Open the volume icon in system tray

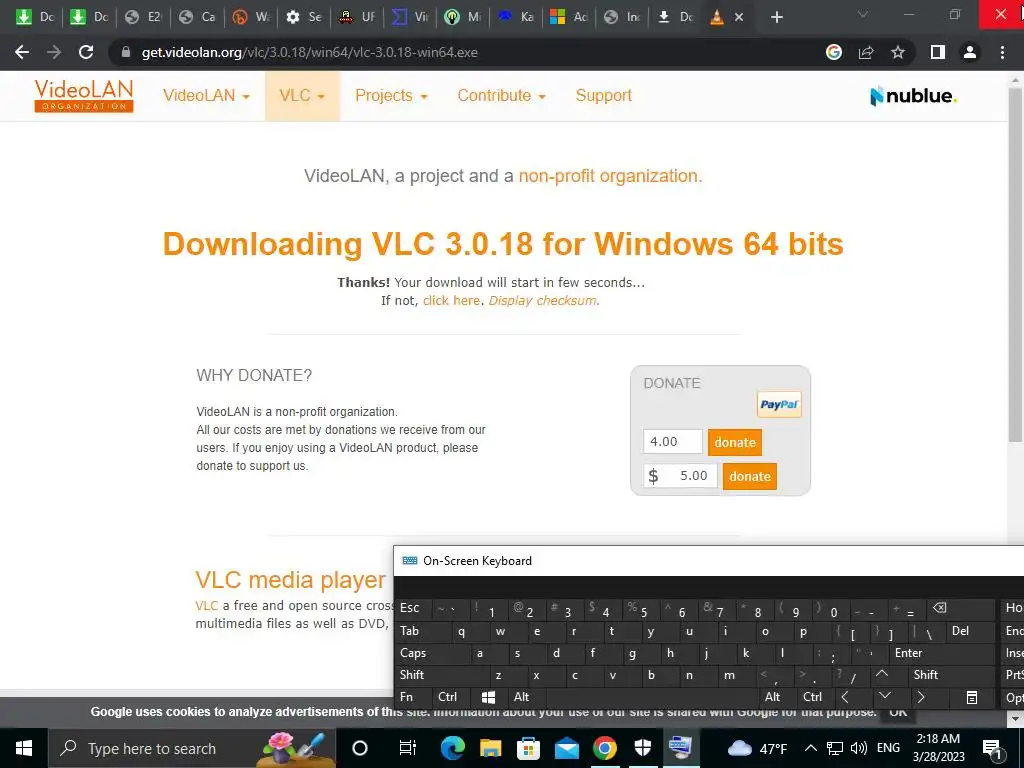pos(859,748)
